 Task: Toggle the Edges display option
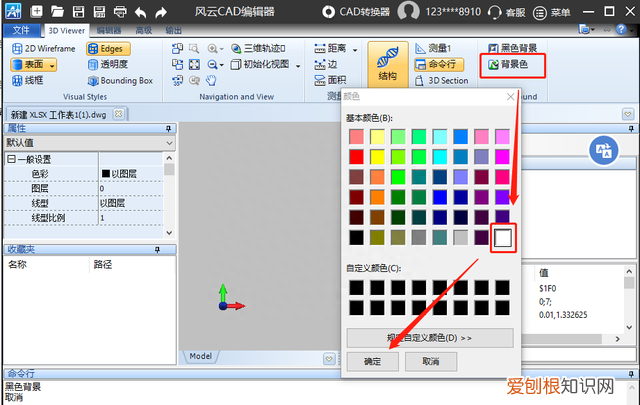tap(108, 48)
